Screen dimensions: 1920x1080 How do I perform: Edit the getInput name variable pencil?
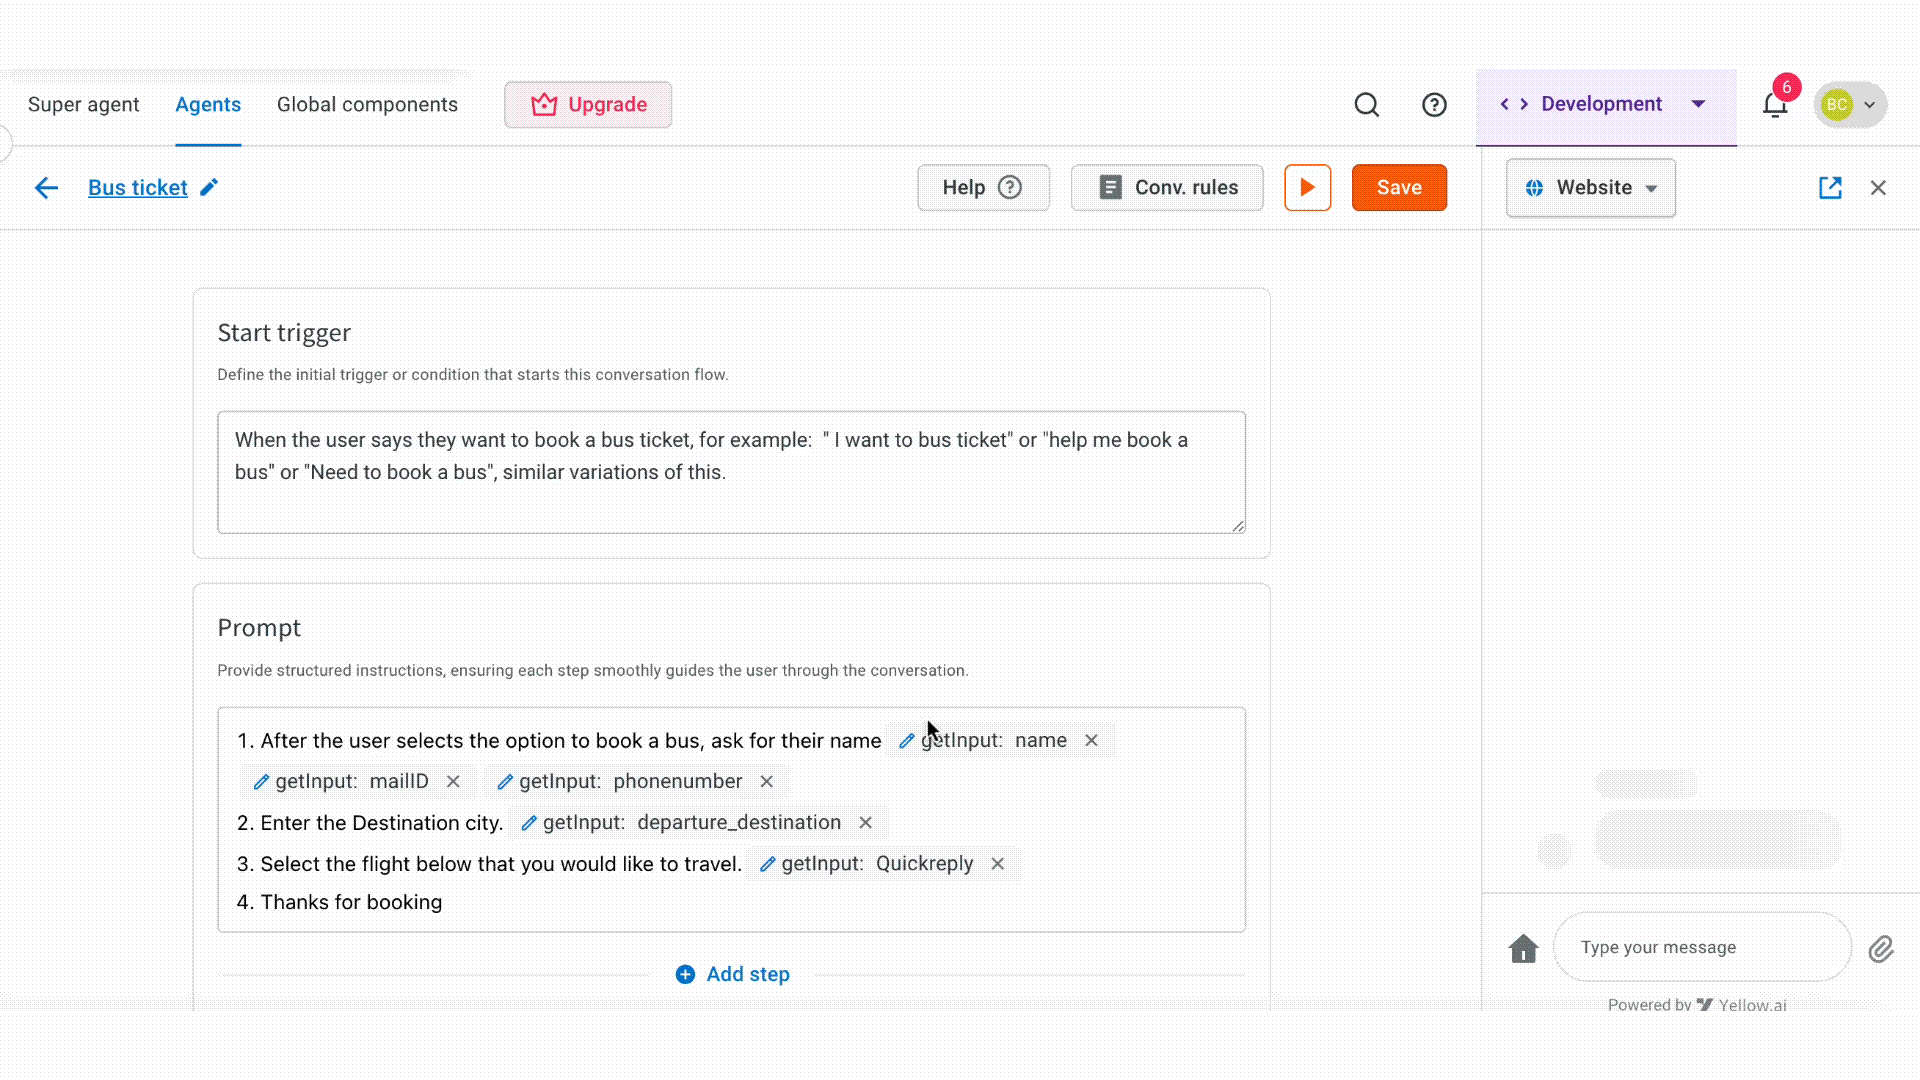906,741
